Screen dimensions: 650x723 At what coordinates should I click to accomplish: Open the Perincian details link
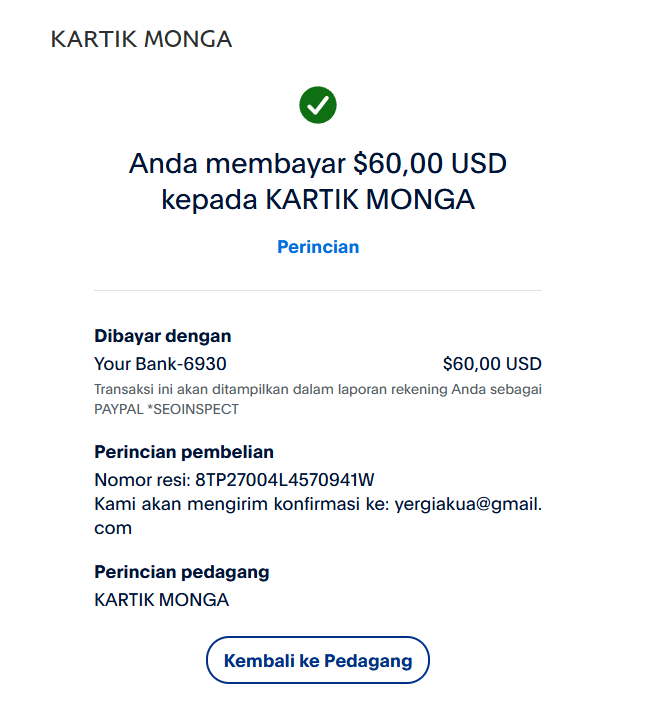[318, 247]
